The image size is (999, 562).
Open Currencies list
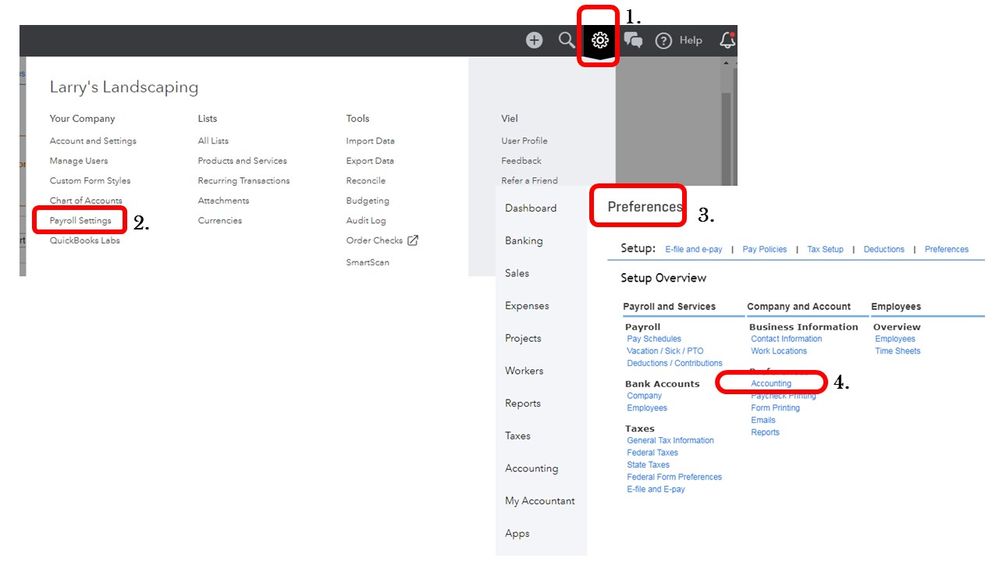click(x=220, y=220)
